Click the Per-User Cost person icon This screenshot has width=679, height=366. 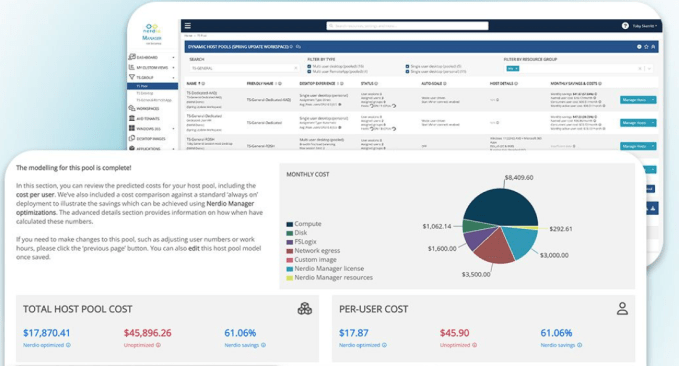(x=622, y=308)
